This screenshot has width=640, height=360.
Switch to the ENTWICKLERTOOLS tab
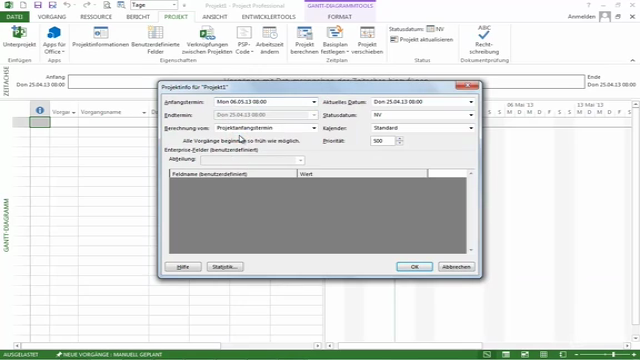269,17
